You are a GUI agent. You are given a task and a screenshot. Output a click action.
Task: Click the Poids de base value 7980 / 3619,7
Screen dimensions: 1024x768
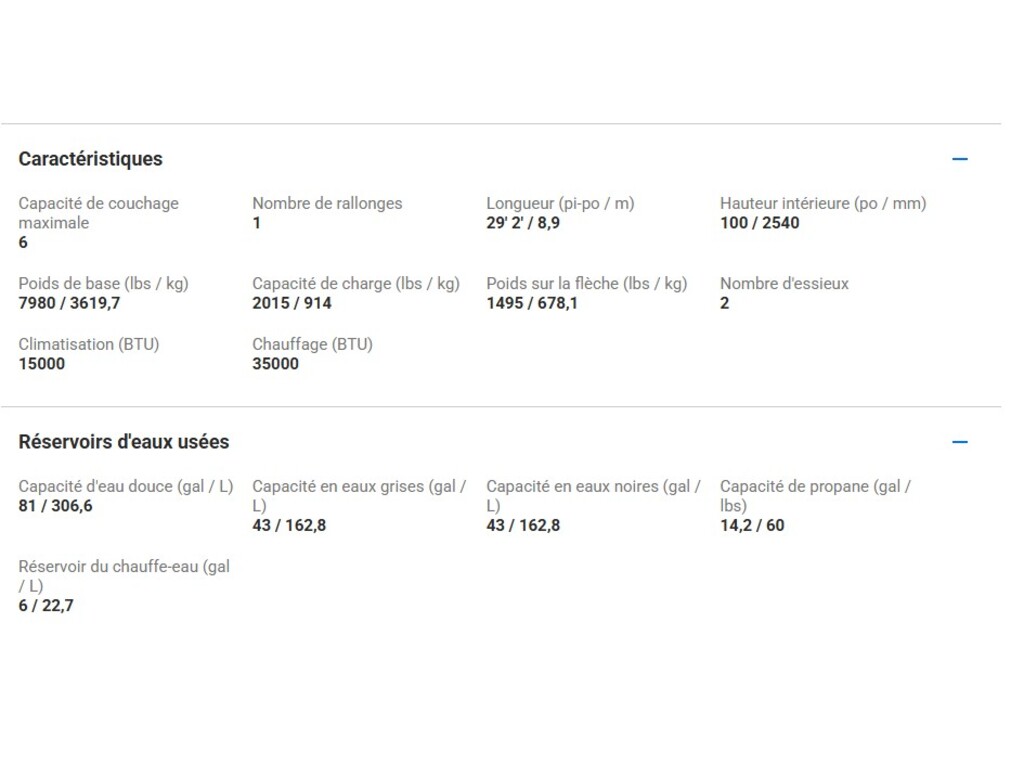click(x=69, y=303)
